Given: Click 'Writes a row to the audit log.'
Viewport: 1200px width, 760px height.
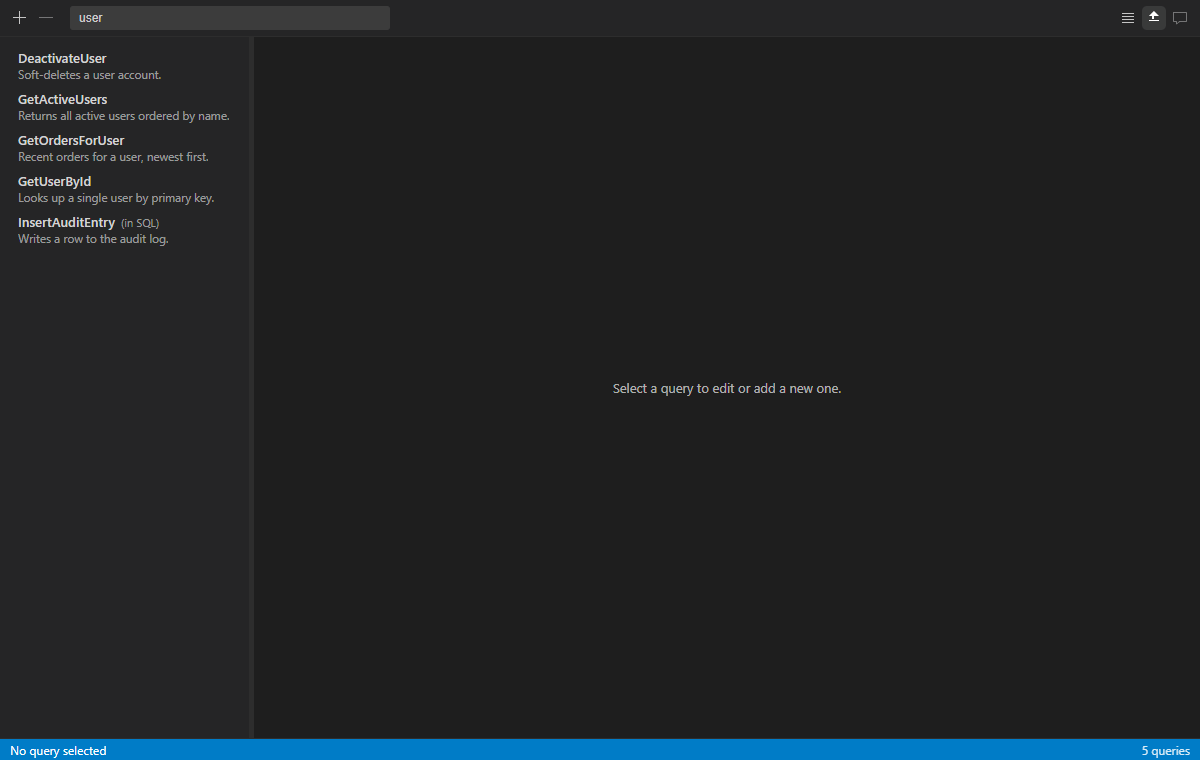Looking at the screenshot, I should click(x=93, y=239).
